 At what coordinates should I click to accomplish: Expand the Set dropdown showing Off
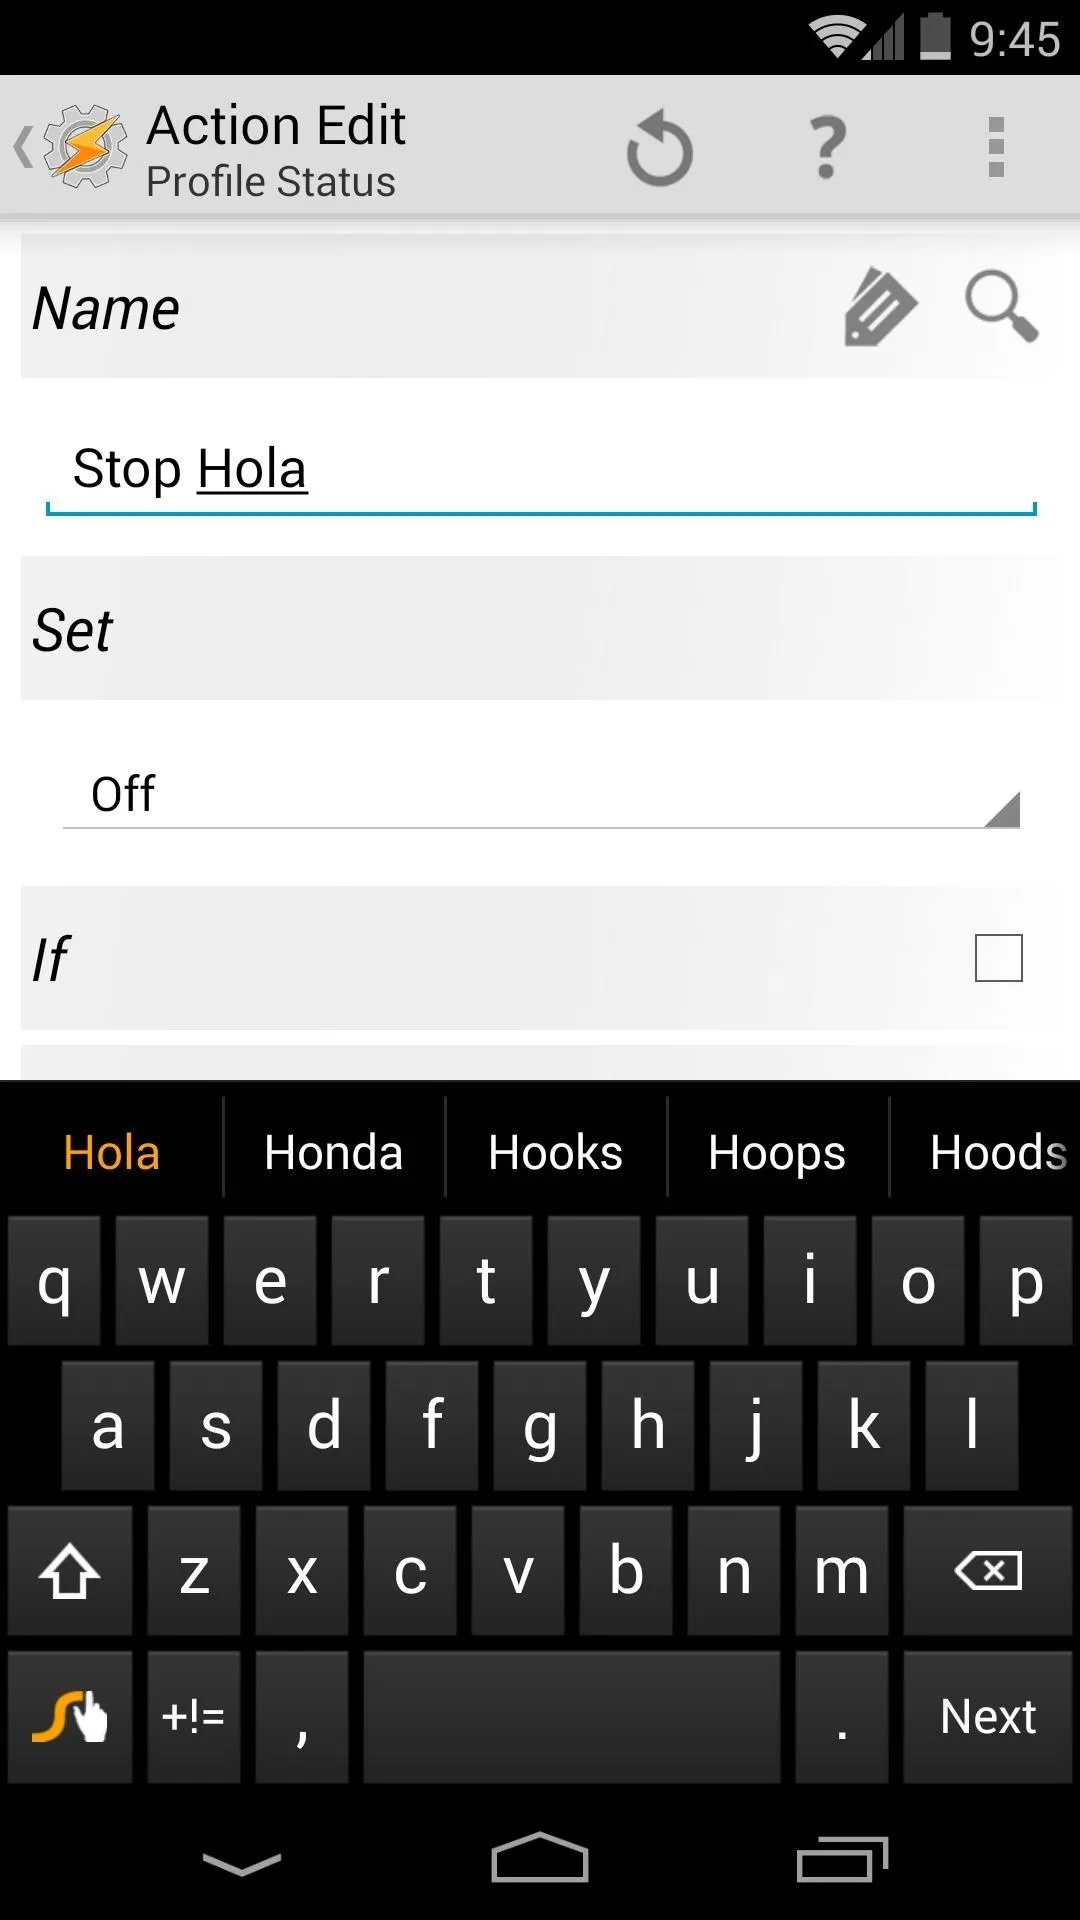[x=541, y=795]
